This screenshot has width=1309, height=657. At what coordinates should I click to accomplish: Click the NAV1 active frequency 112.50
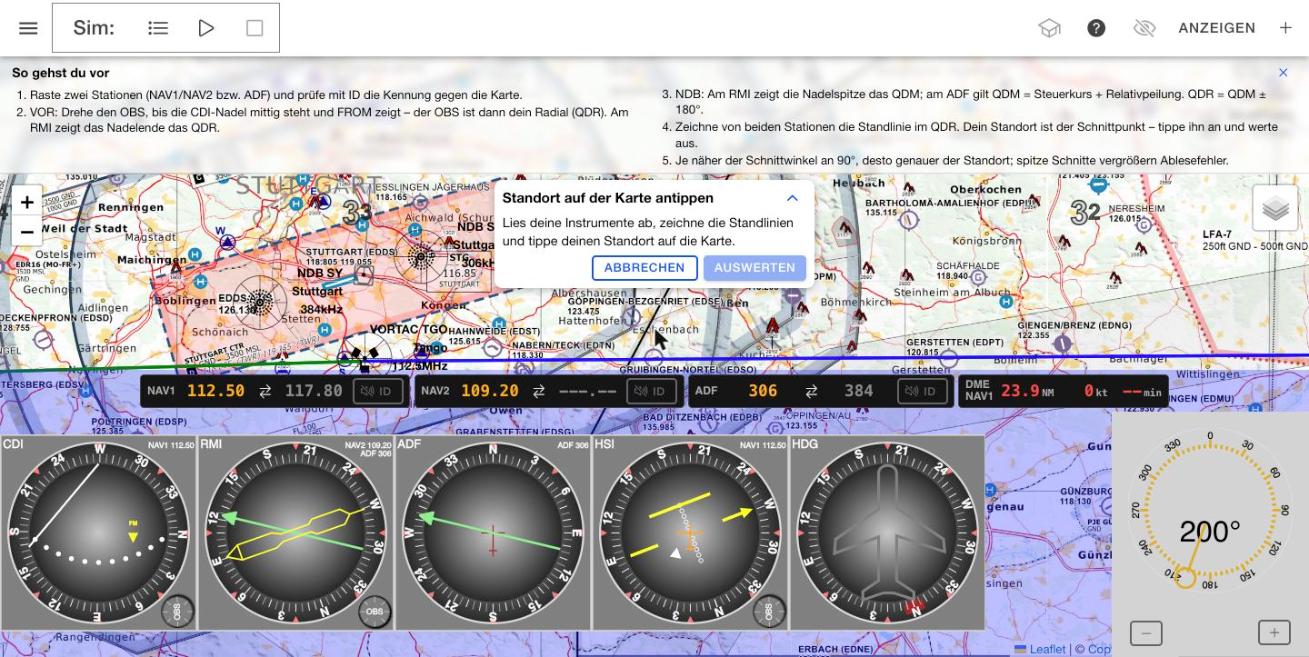(x=215, y=391)
